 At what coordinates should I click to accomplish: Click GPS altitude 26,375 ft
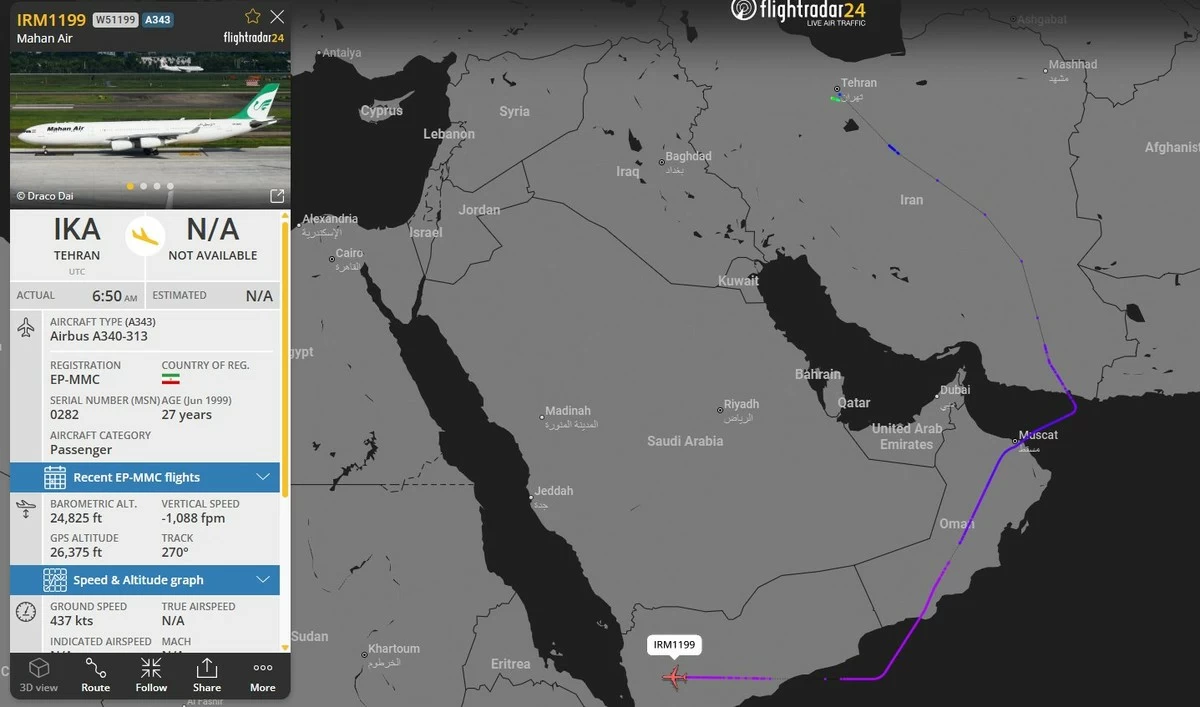pyautogui.click(x=76, y=552)
